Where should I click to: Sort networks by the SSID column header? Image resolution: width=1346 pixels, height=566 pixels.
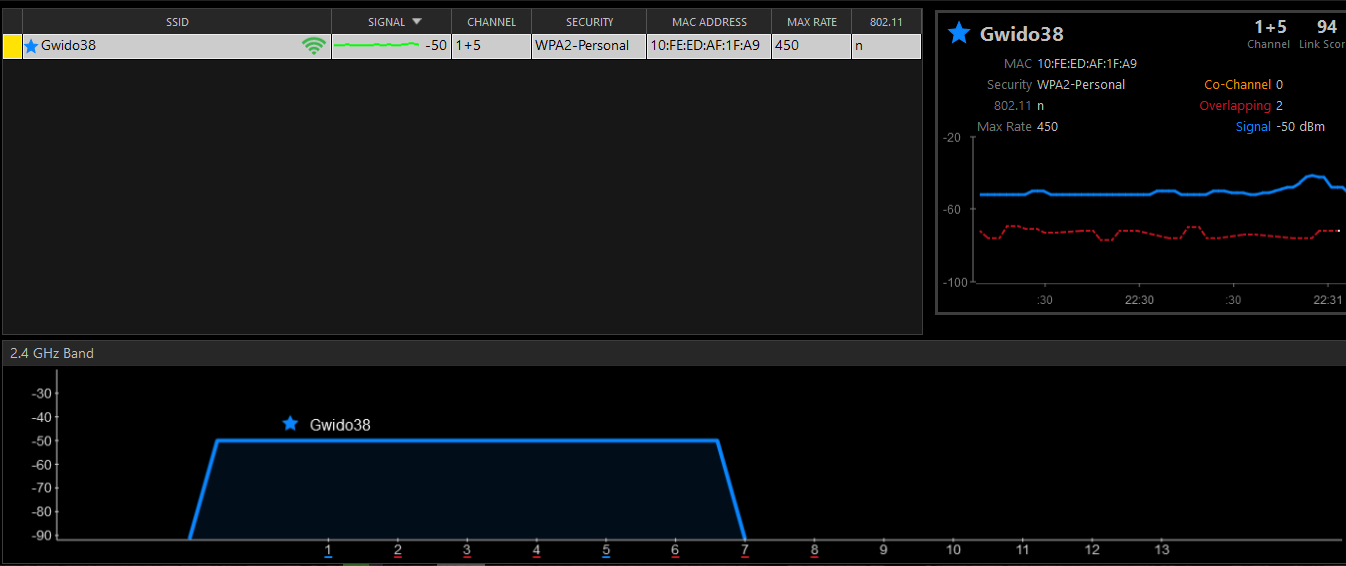coord(177,22)
